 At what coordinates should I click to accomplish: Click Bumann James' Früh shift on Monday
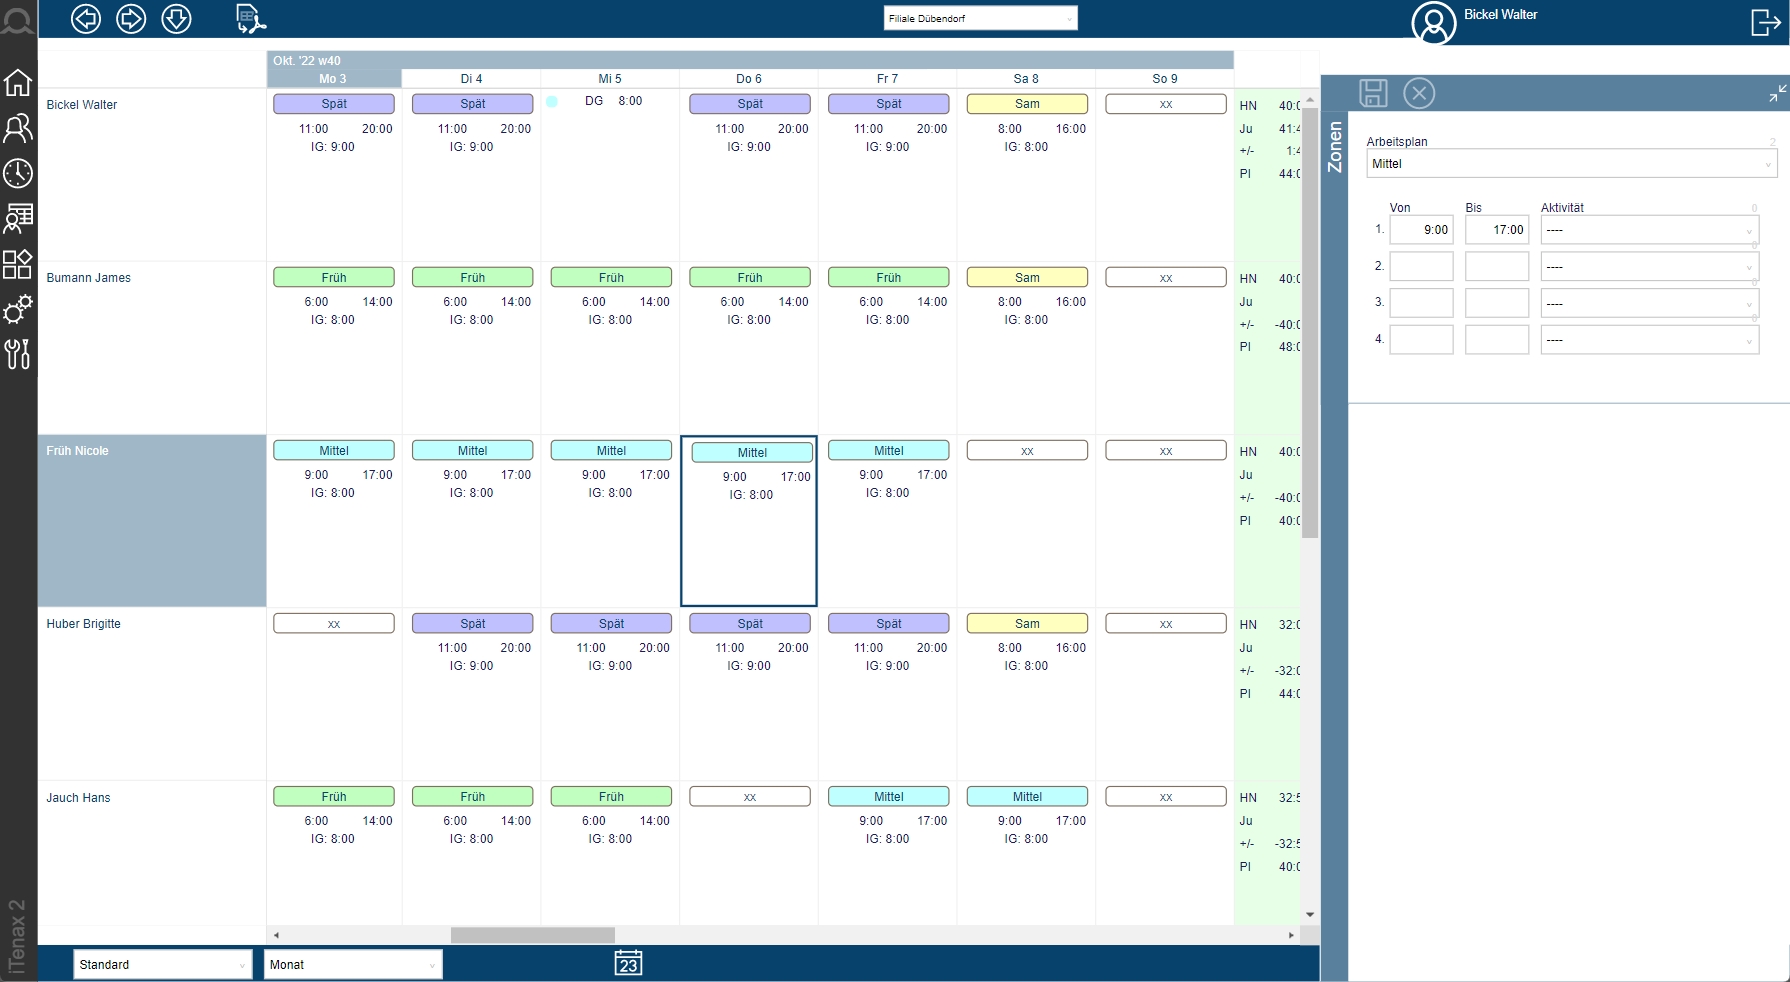coord(334,278)
